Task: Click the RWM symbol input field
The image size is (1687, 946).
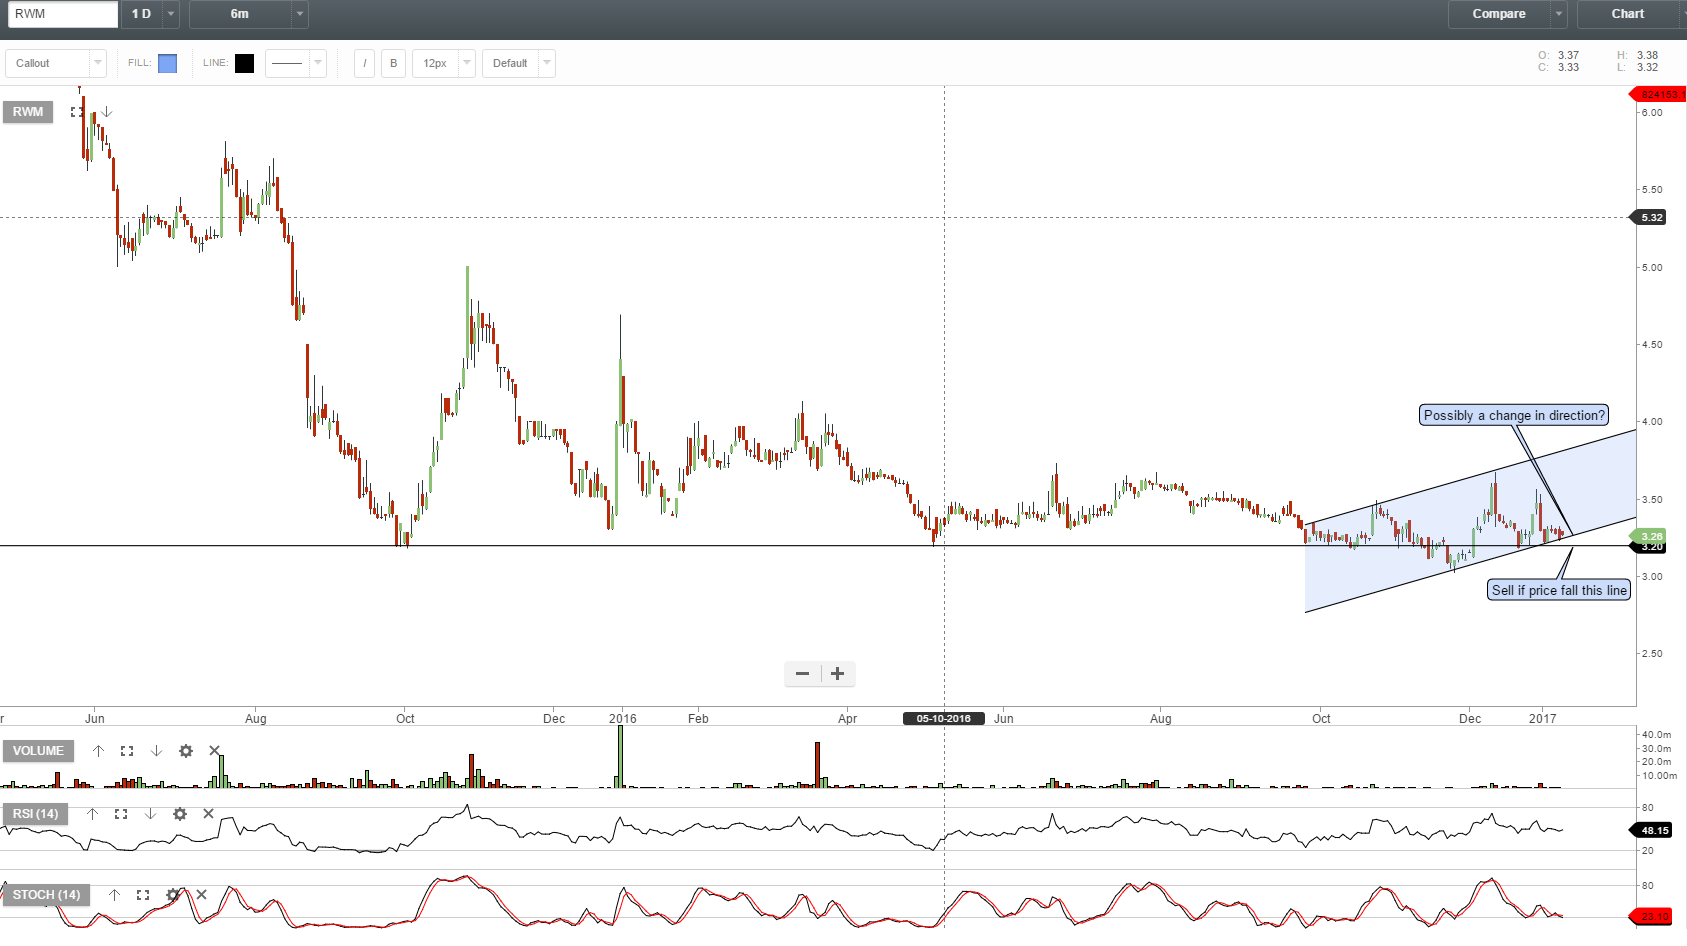Action: pos(62,14)
